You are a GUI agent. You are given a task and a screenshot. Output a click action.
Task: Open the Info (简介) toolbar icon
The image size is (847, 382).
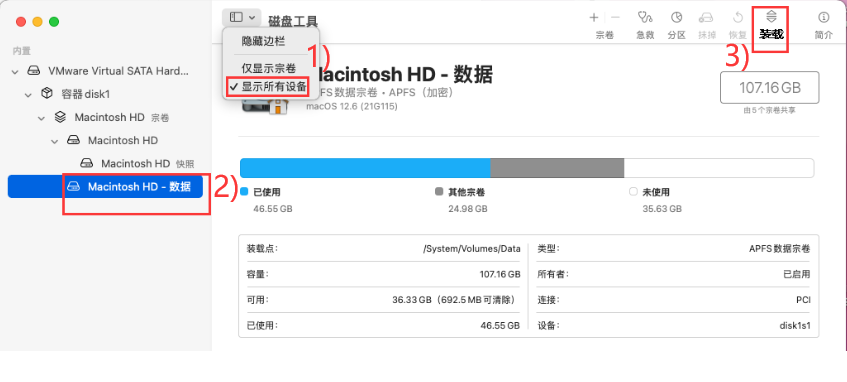click(x=823, y=18)
